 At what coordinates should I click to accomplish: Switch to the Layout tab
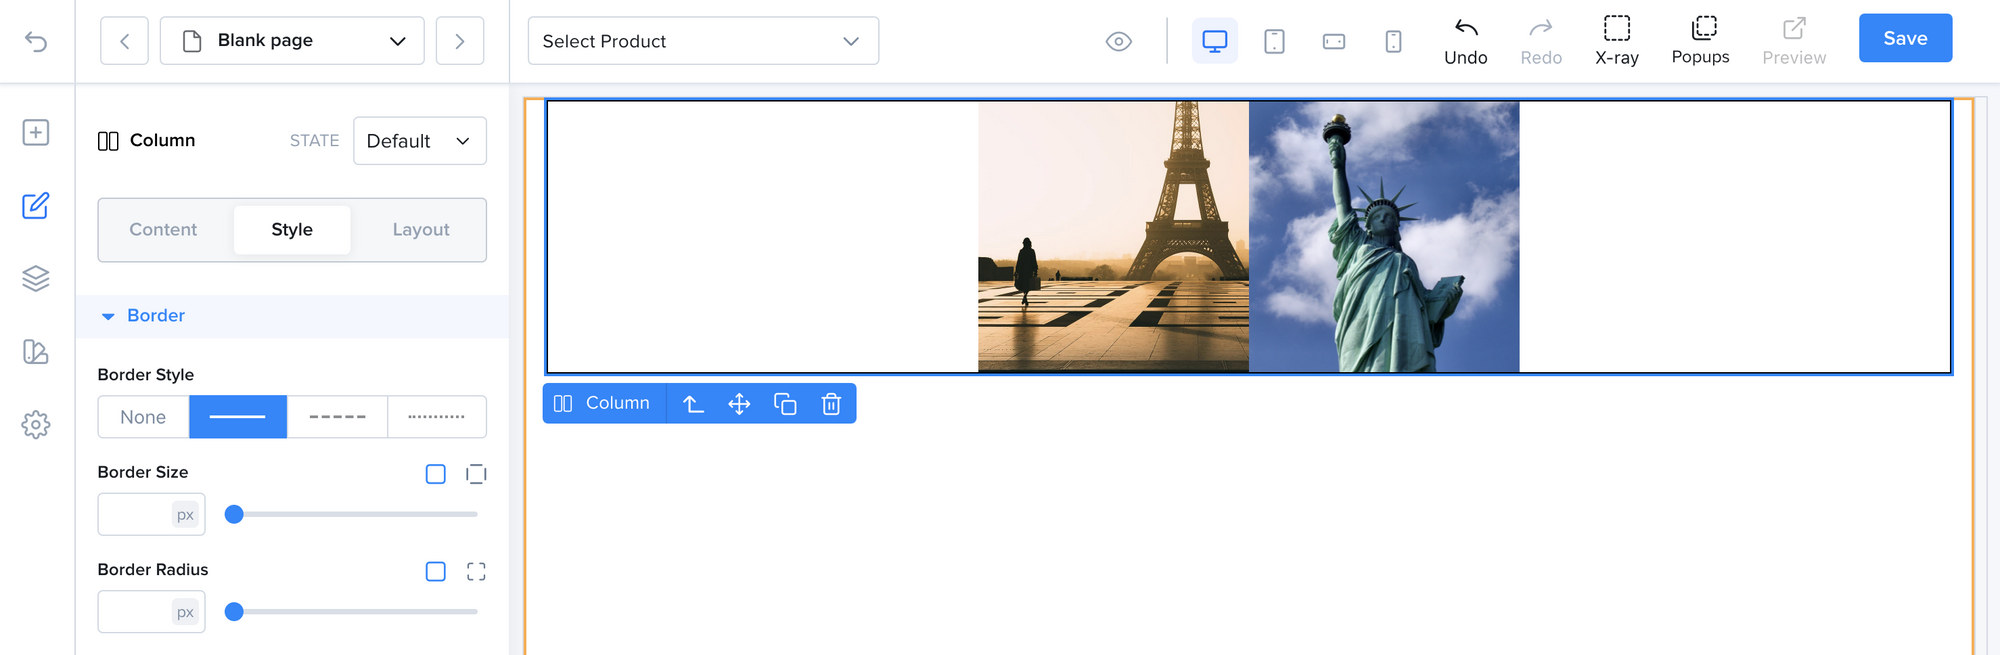[421, 229]
